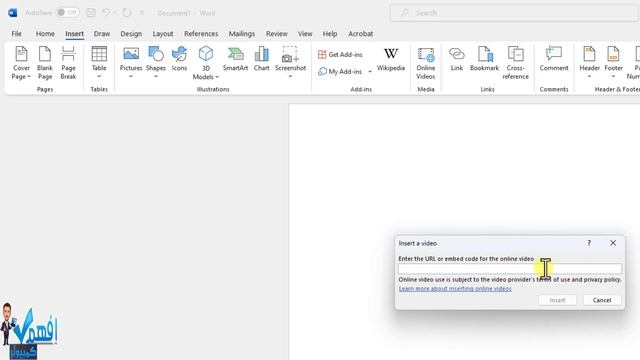The height and width of the screenshot is (360, 640).
Task: Insert a Bookmark
Action: 484,59
